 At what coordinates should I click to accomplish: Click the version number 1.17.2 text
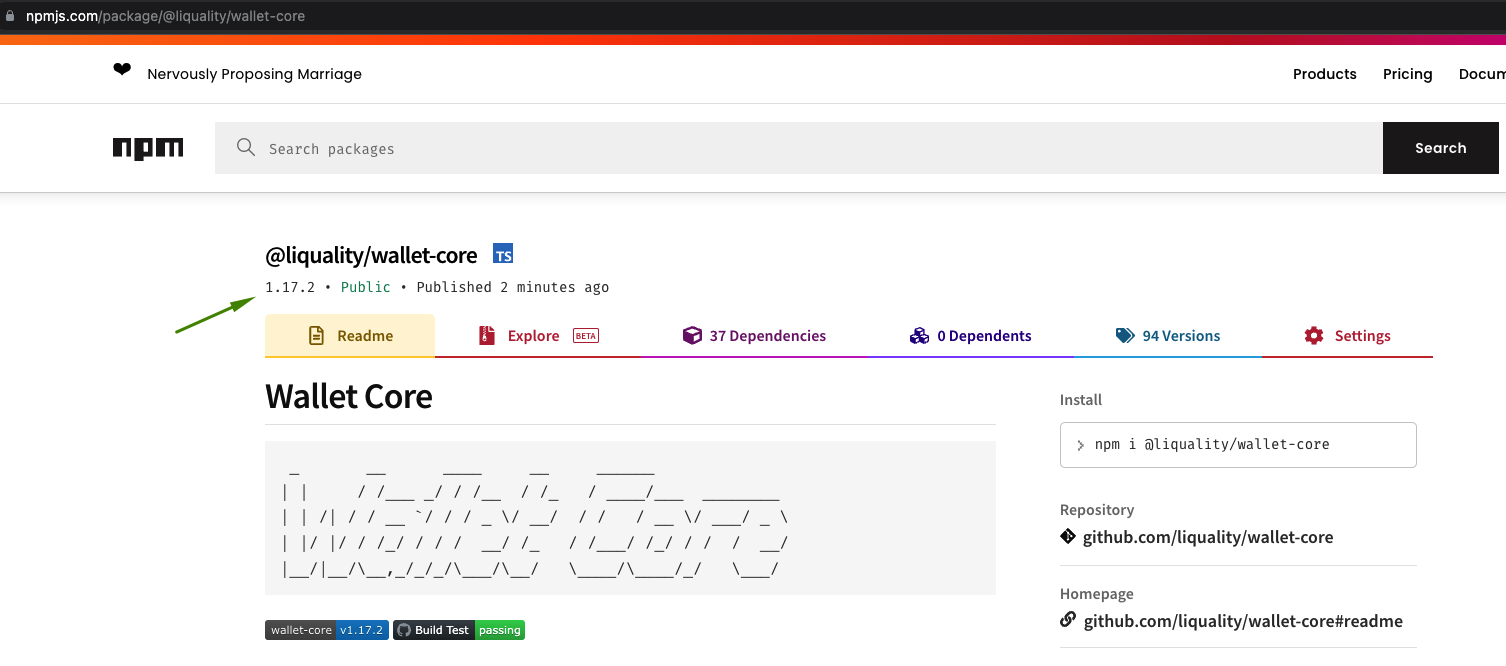click(x=290, y=287)
